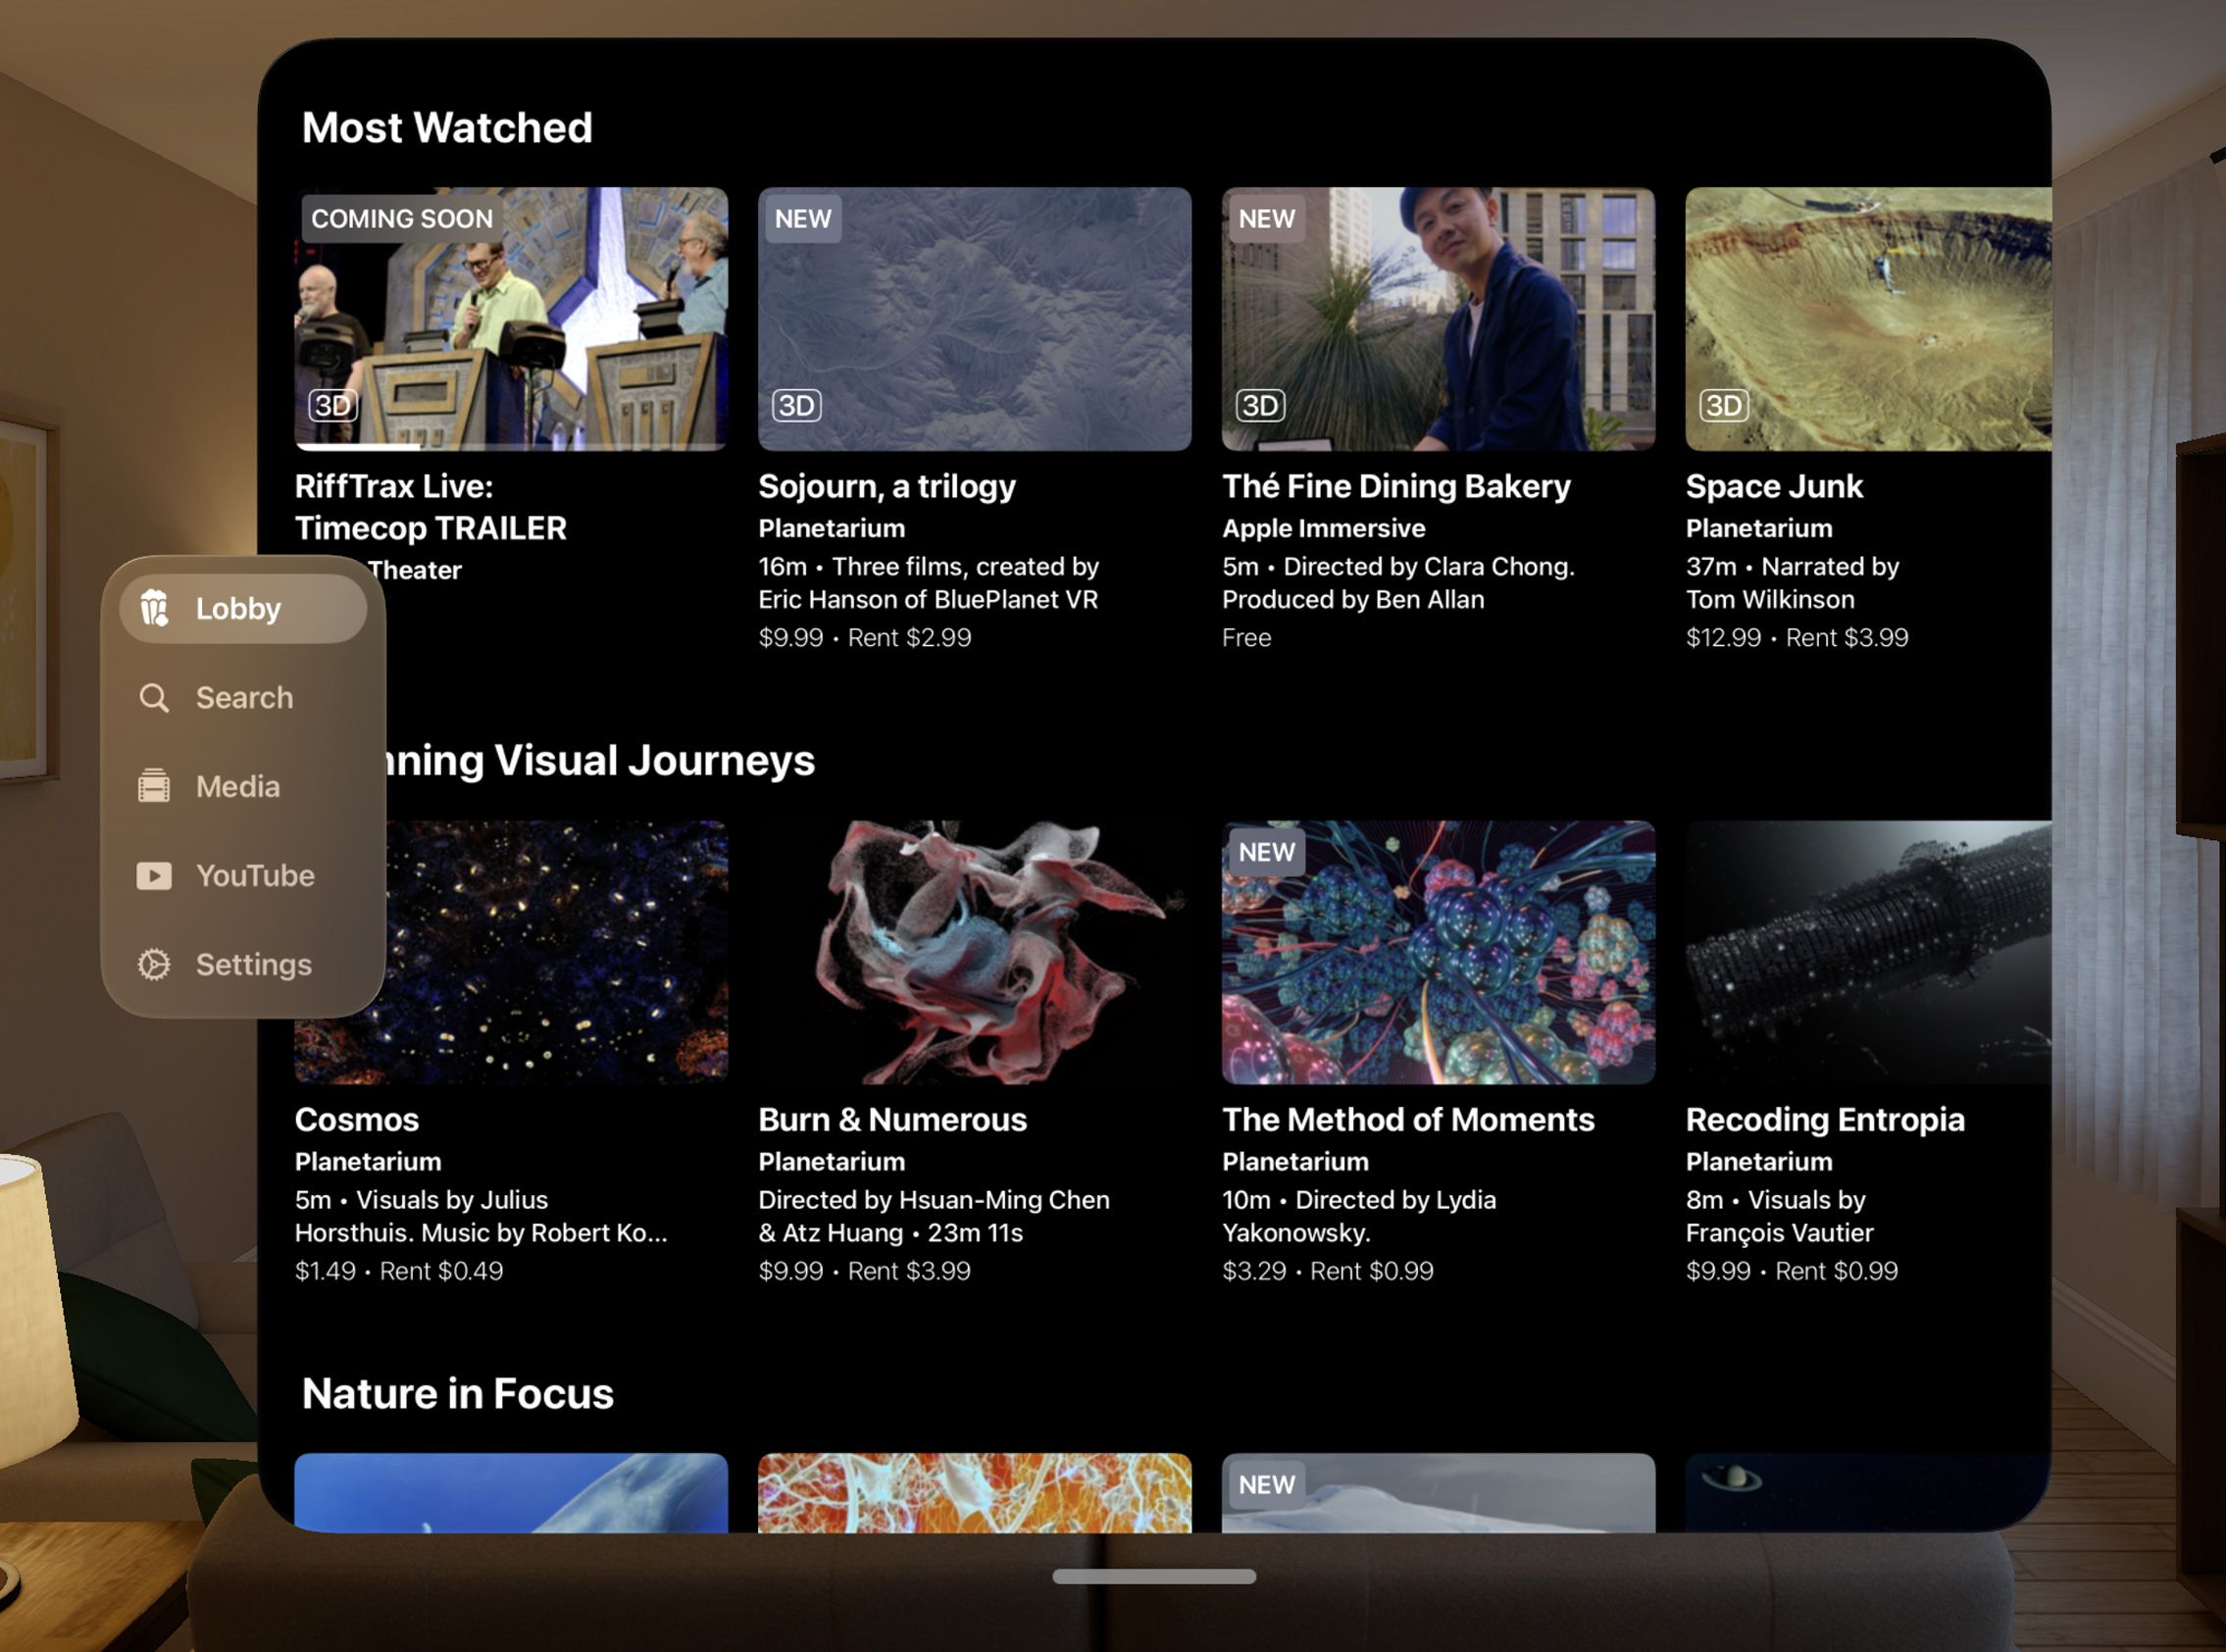Click the Search magnifying glass icon

point(154,697)
